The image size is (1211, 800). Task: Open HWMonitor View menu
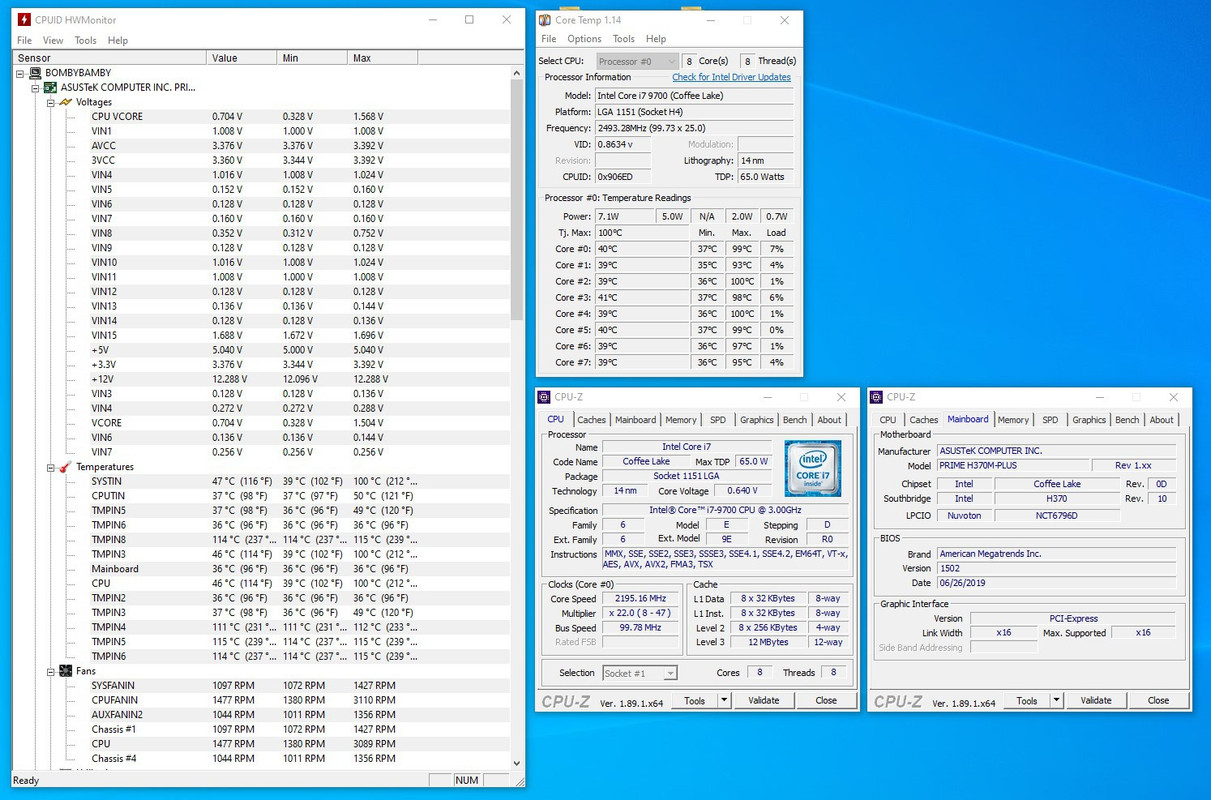coord(53,40)
